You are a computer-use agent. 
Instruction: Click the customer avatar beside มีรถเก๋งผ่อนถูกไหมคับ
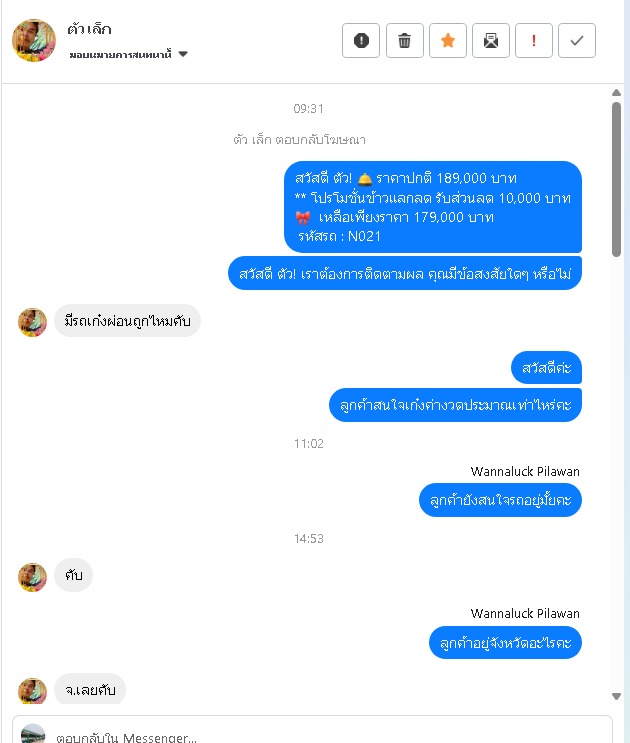point(32,322)
